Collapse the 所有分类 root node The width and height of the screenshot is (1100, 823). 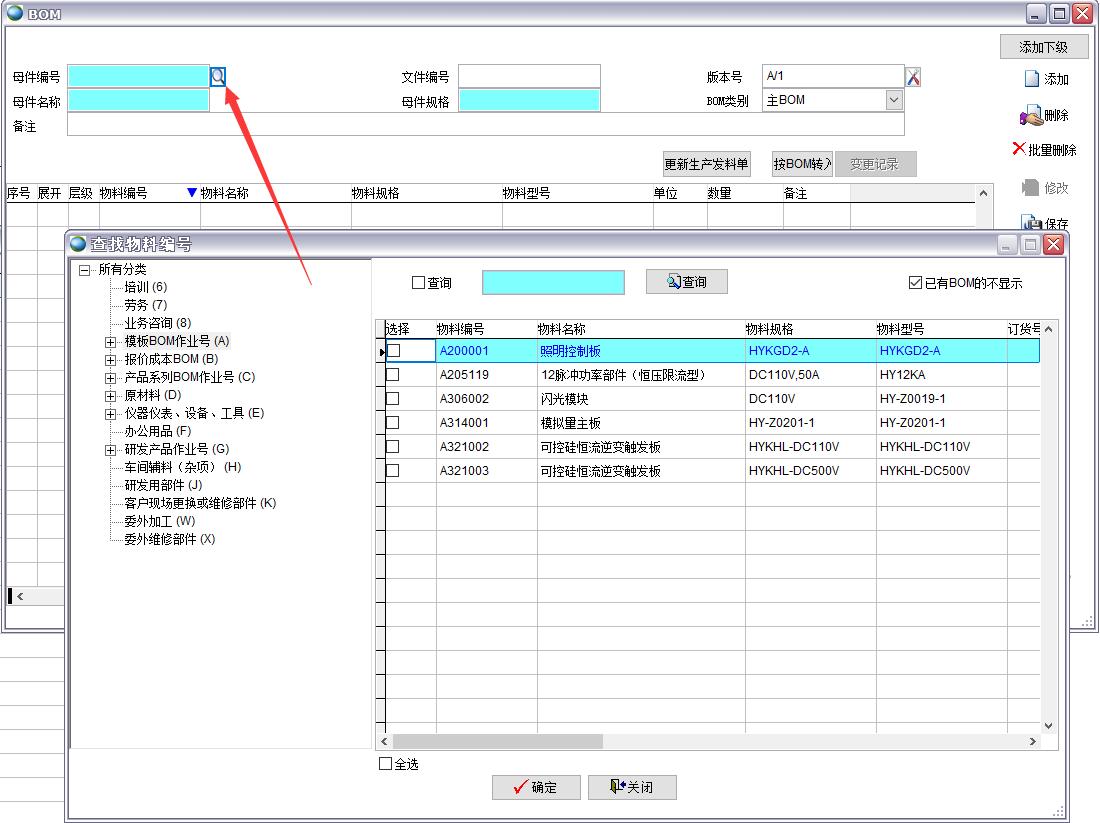[85, 269]
